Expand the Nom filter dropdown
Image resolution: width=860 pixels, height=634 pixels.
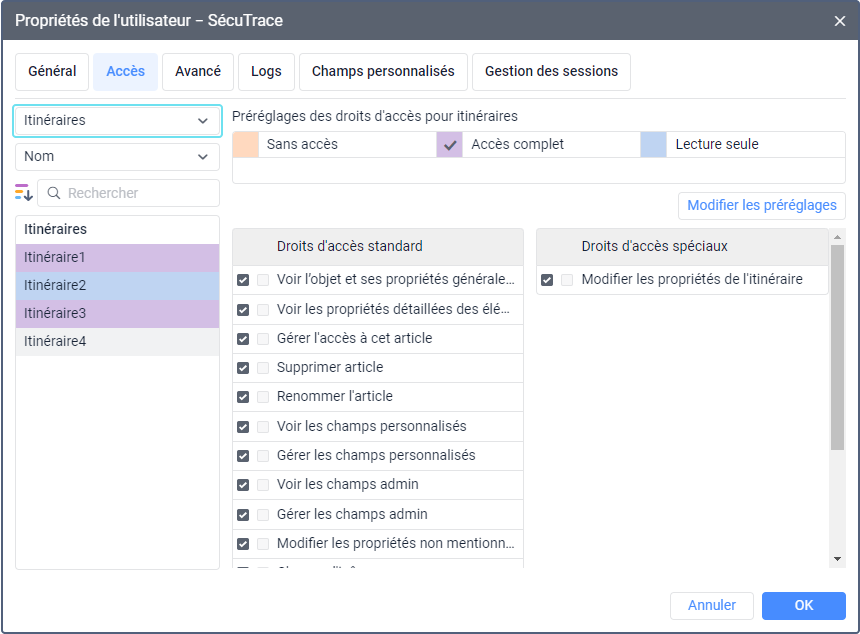pos(117,156)
